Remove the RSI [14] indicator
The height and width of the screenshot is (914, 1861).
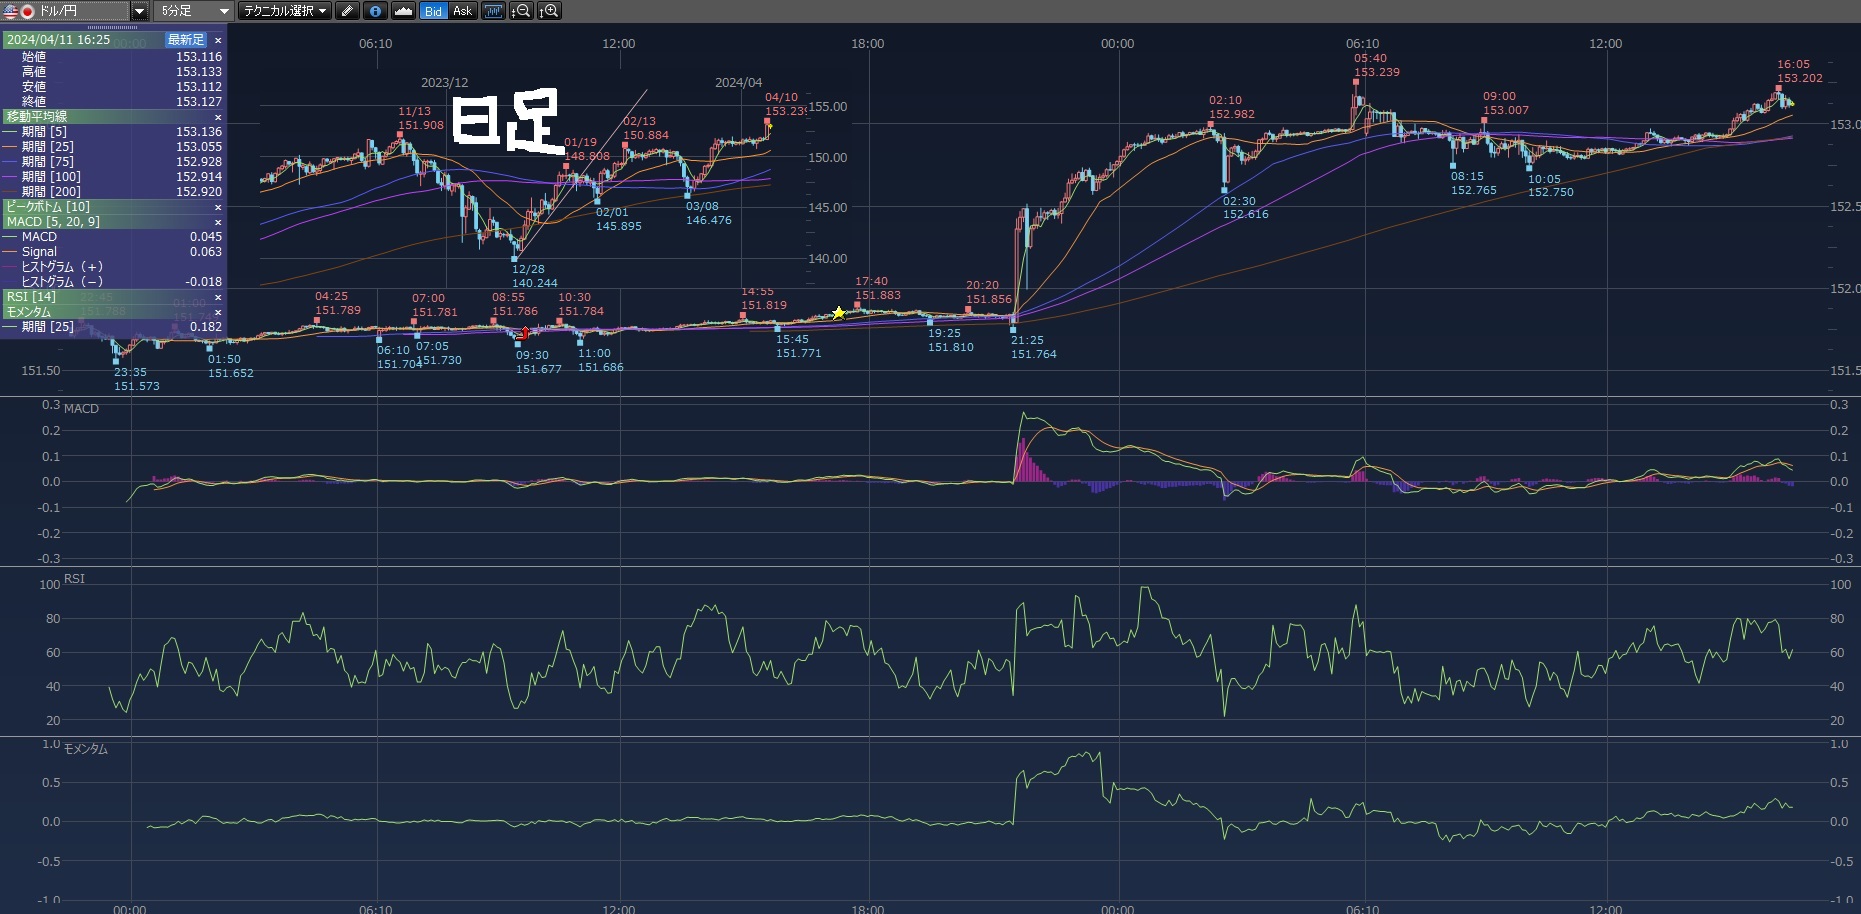tap(218, 297)
